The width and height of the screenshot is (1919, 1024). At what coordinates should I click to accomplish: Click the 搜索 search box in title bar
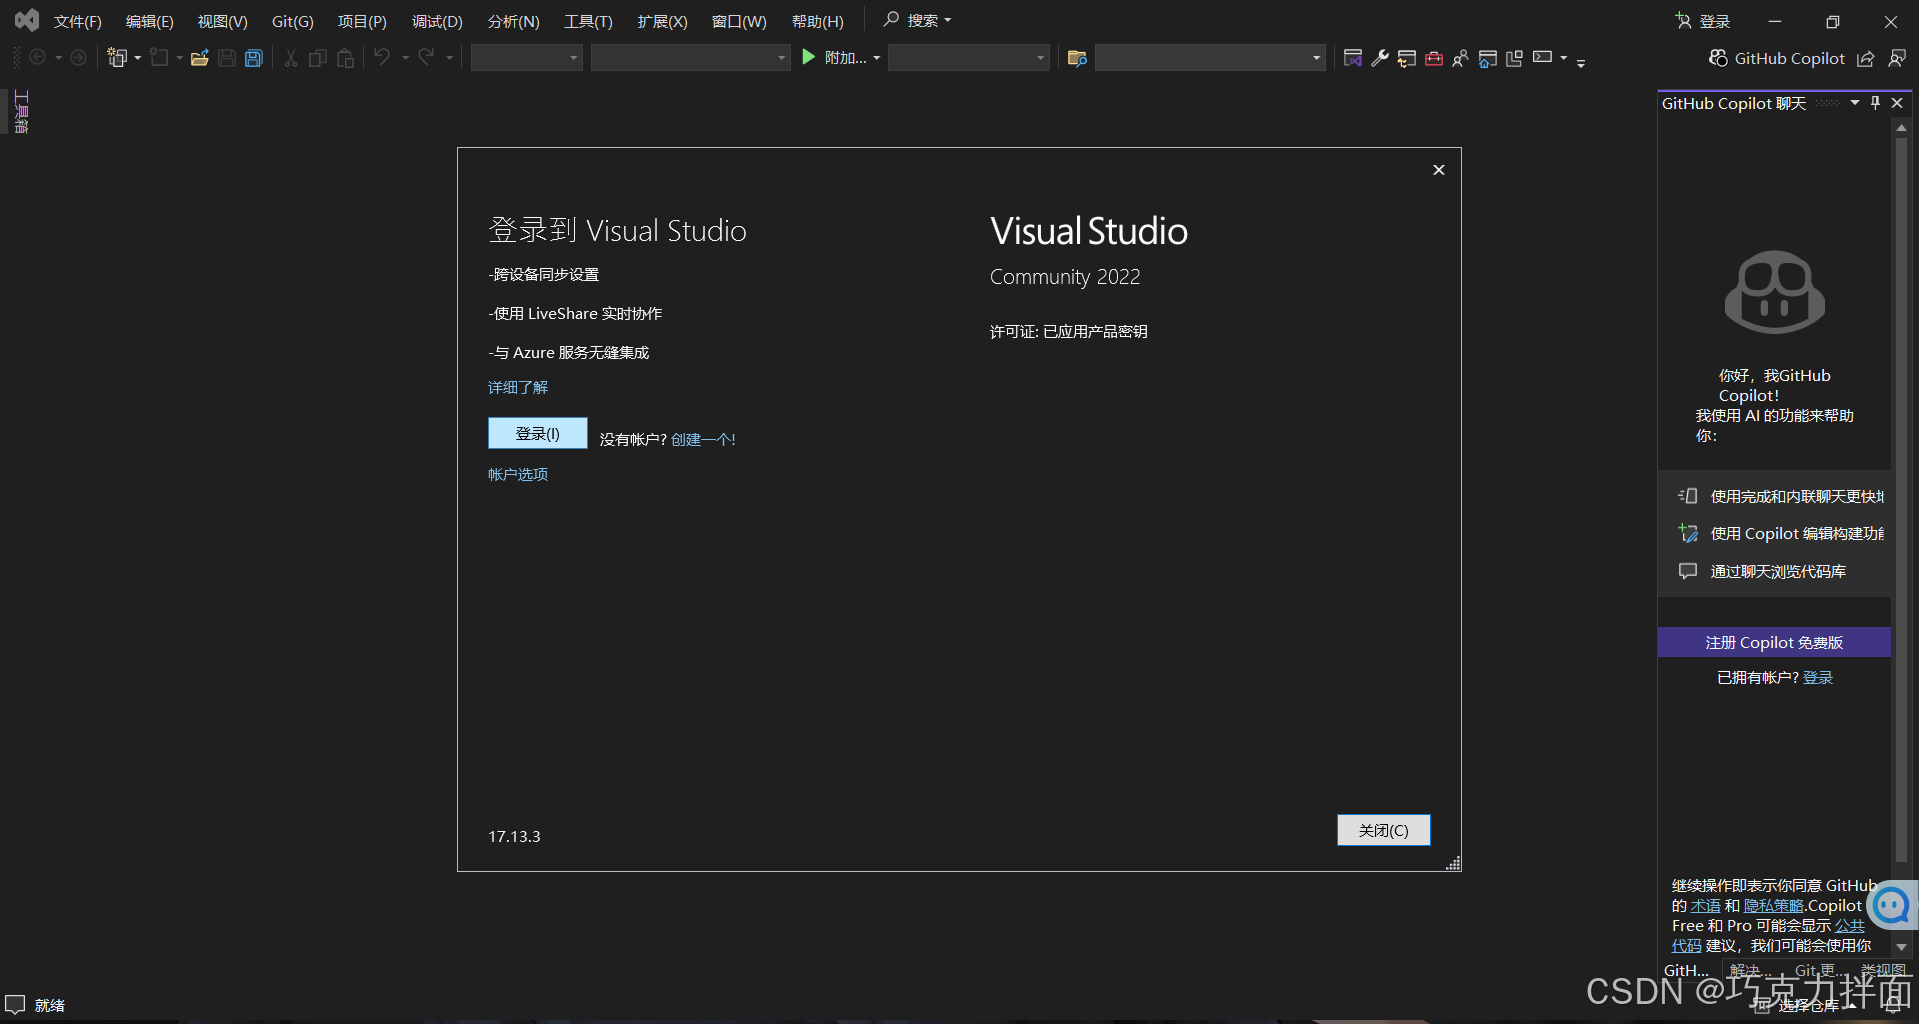click(918, 20)
